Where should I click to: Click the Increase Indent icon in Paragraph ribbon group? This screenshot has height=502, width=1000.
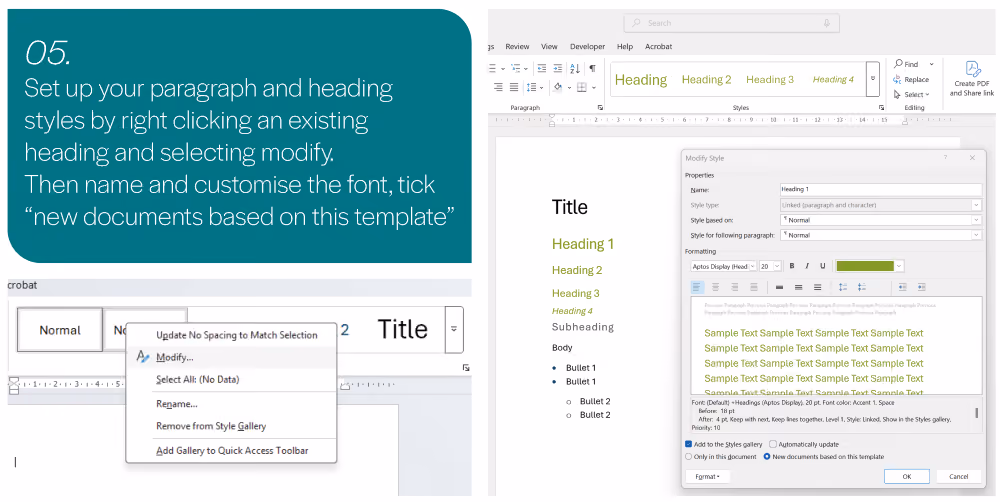click(x=557, y=68)
